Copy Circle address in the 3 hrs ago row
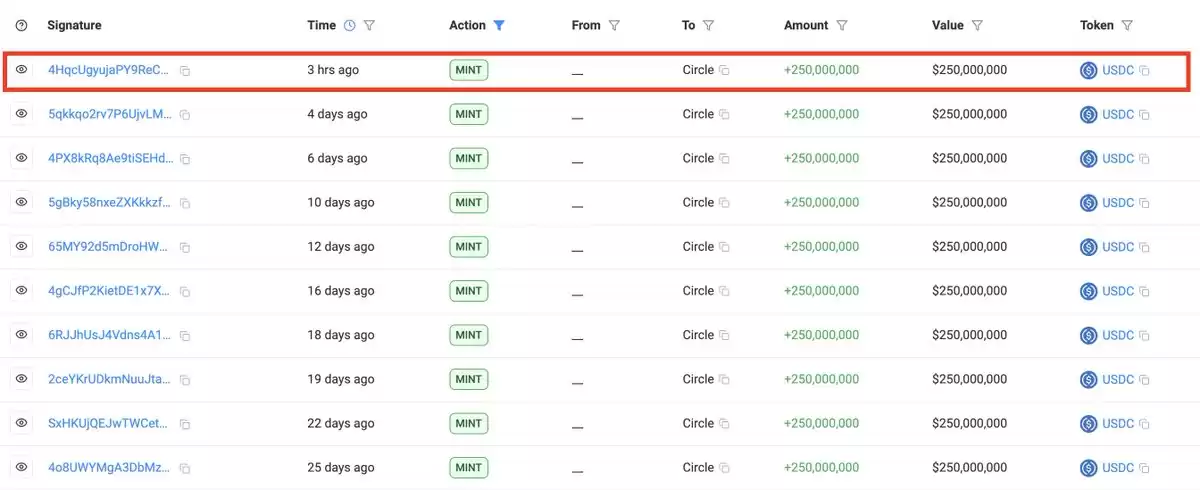 click(x=724, y=71)
